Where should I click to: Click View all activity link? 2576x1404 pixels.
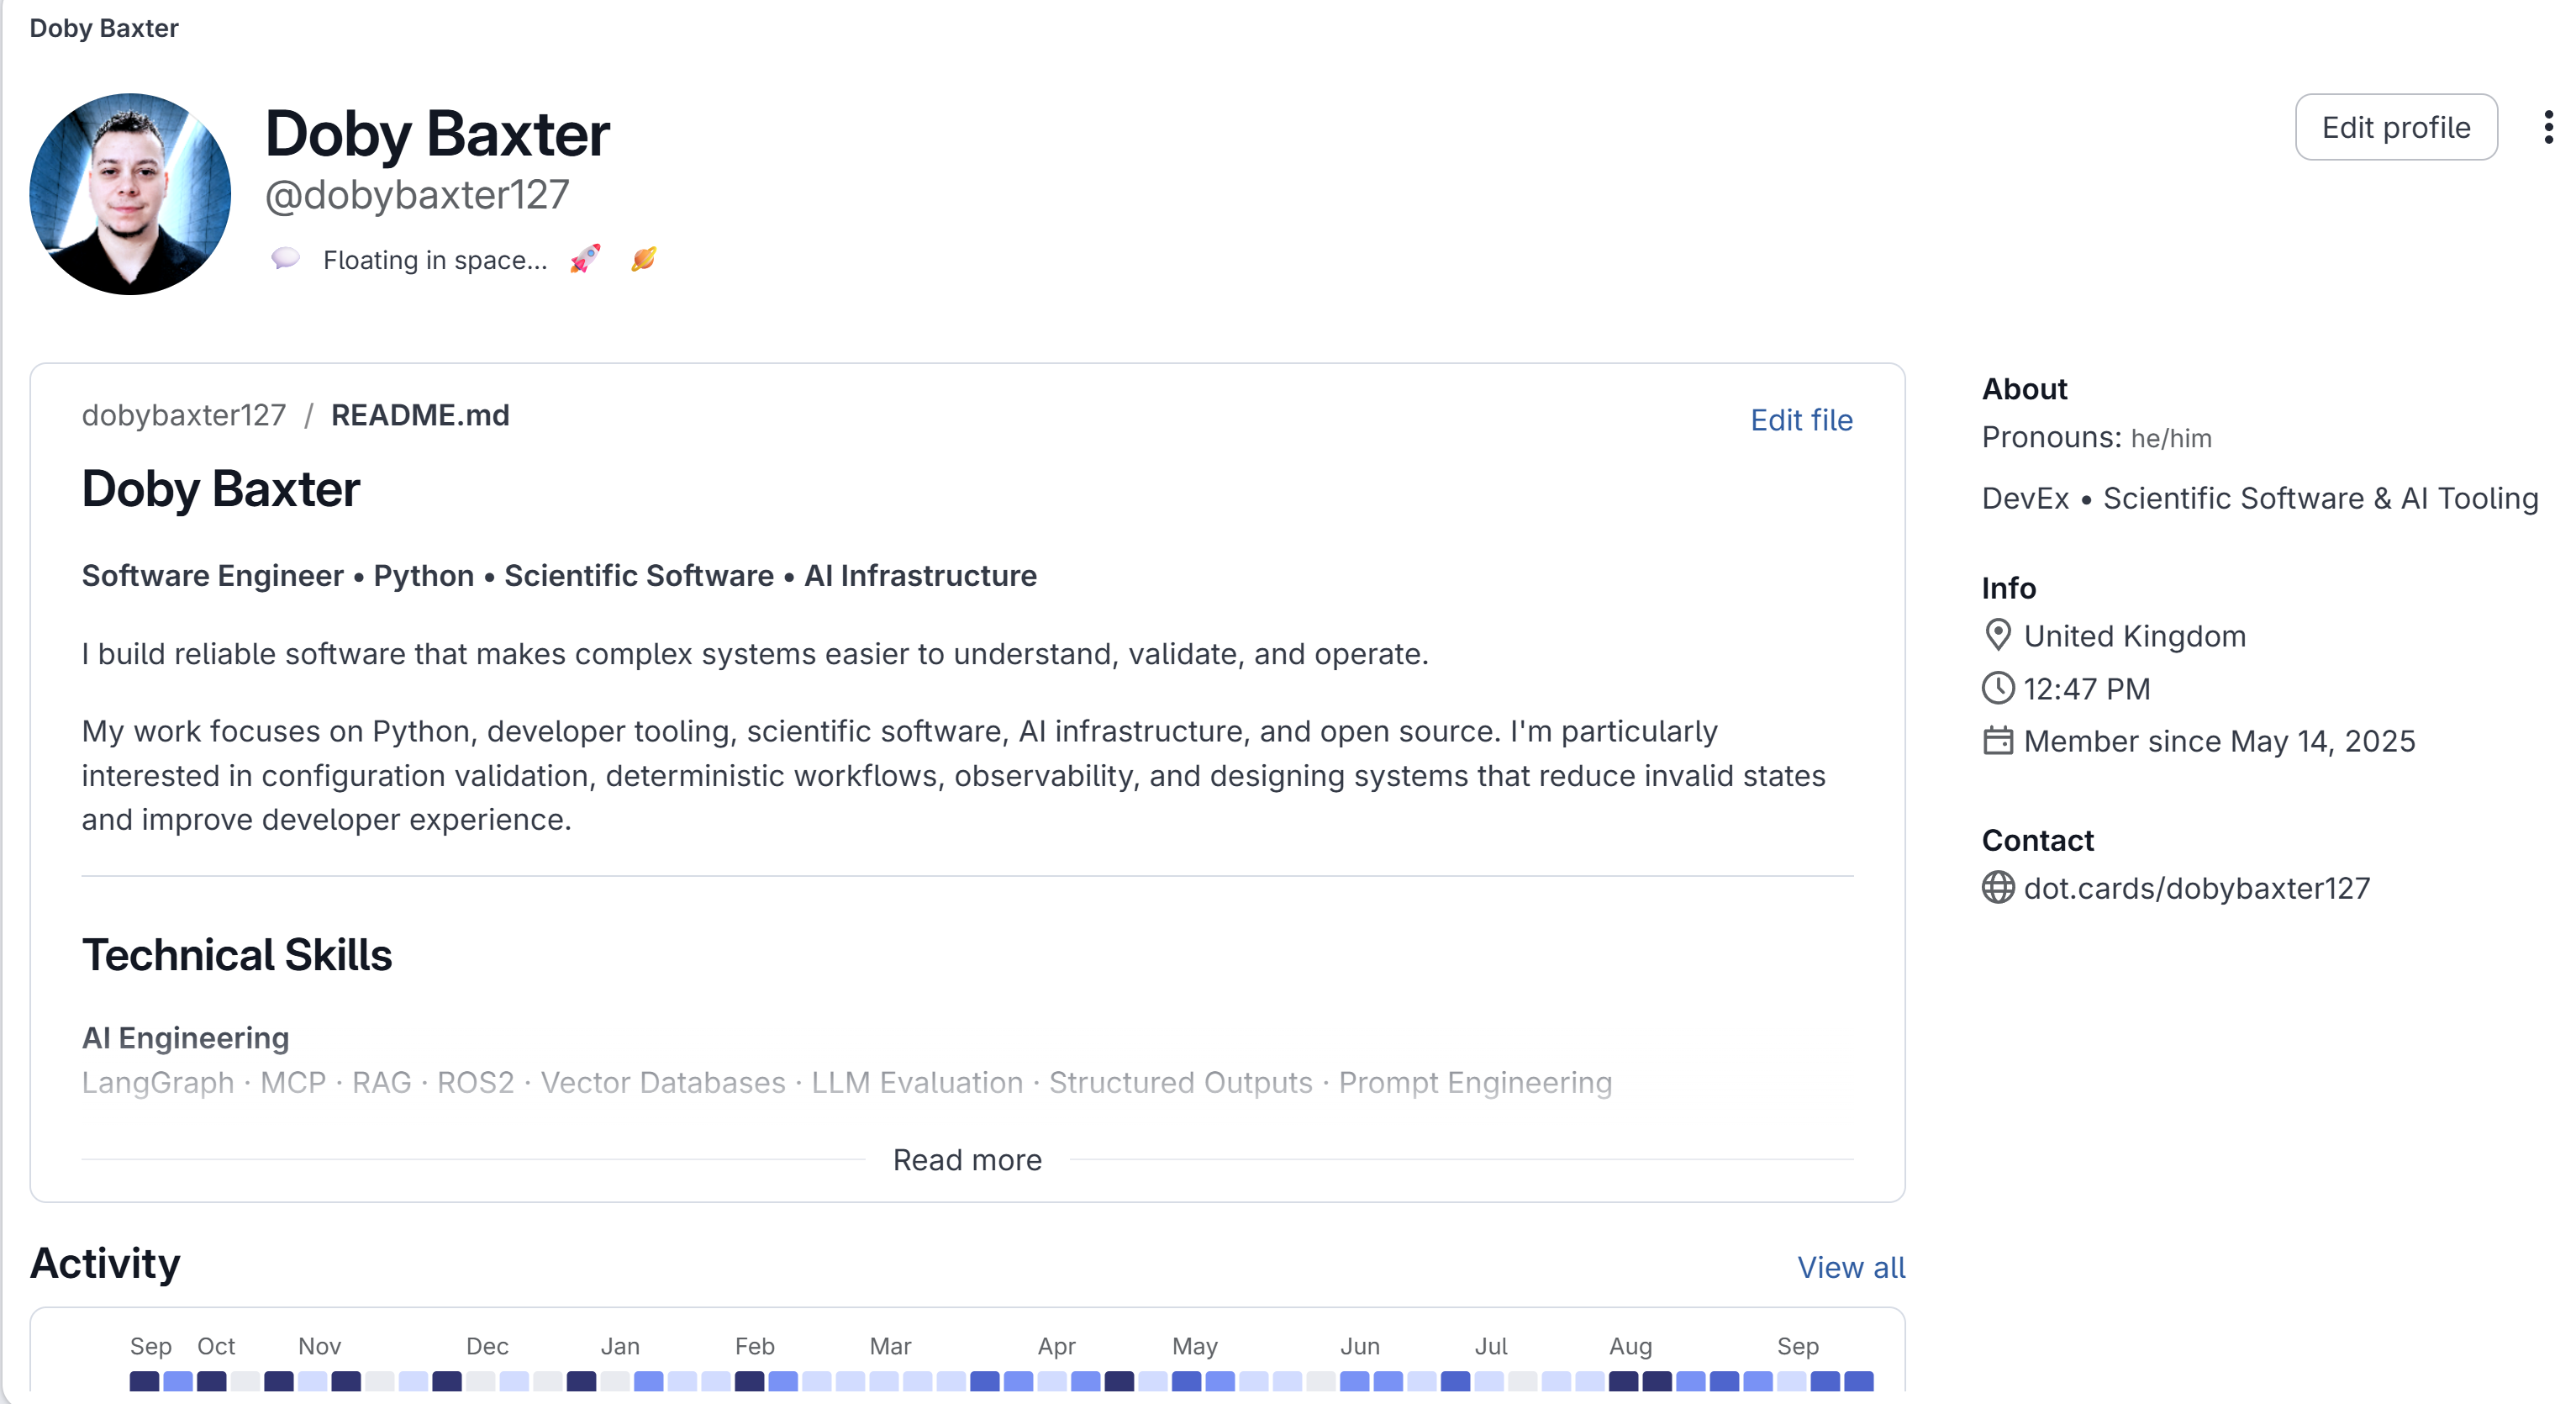click(x=1851, y=1267)
